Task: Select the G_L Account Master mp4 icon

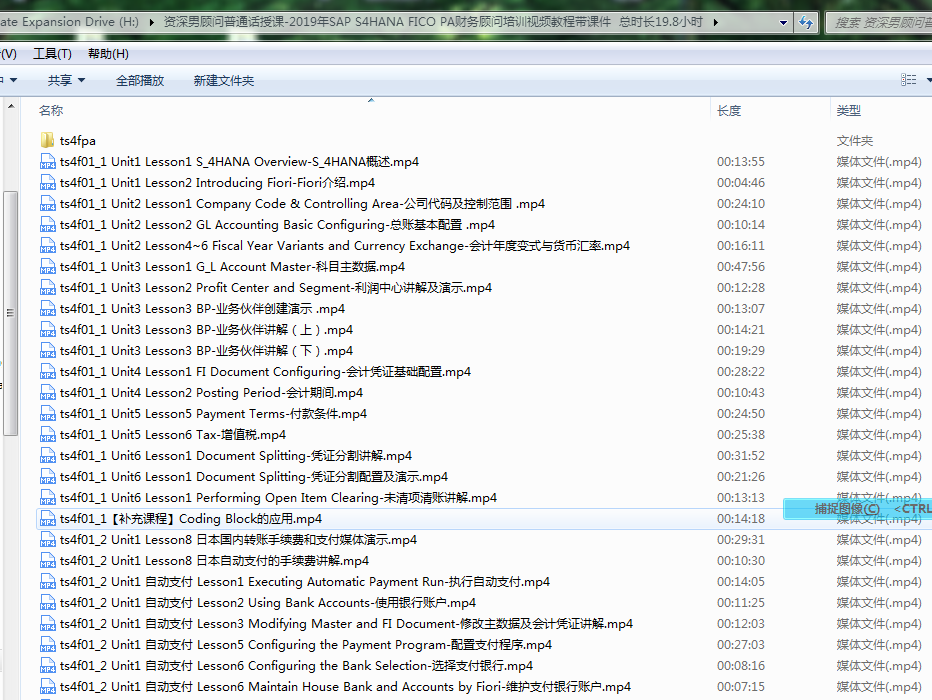Action: 47,267
